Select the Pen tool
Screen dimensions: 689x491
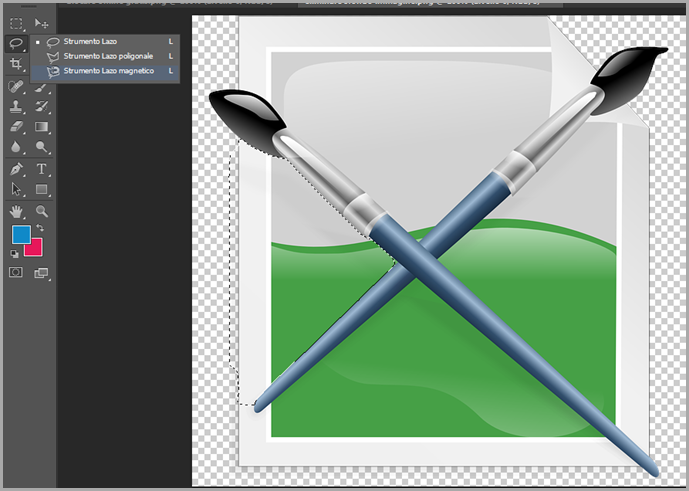[x=16, y=169]
